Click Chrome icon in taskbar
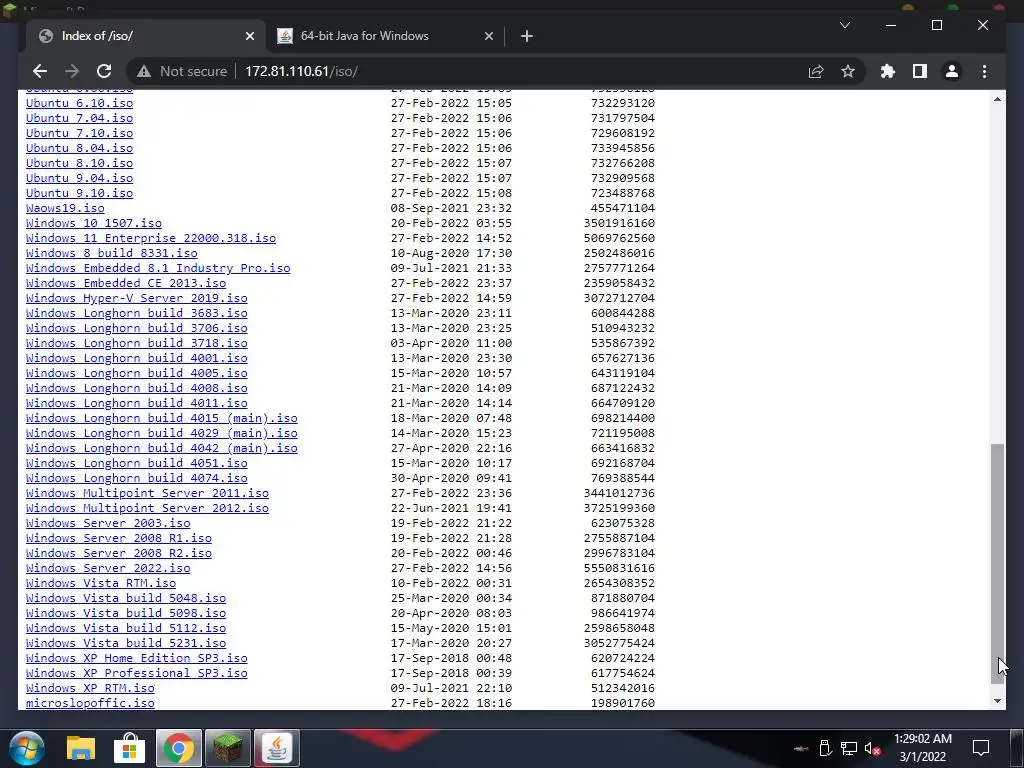 tap(178, 748)
